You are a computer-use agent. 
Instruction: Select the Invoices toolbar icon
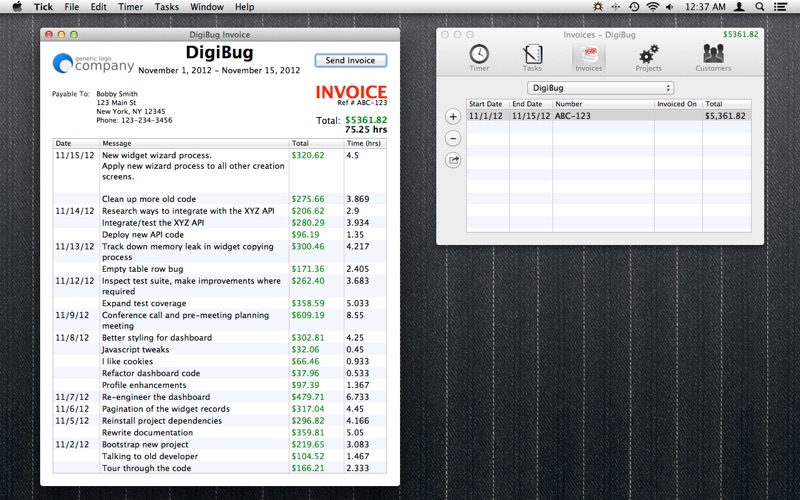point(589,58)
